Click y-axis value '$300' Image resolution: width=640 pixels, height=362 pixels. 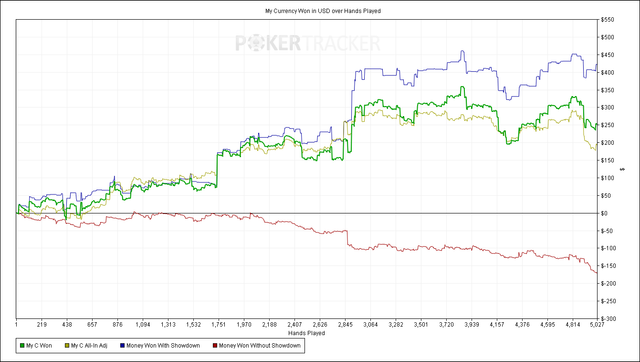607,108
